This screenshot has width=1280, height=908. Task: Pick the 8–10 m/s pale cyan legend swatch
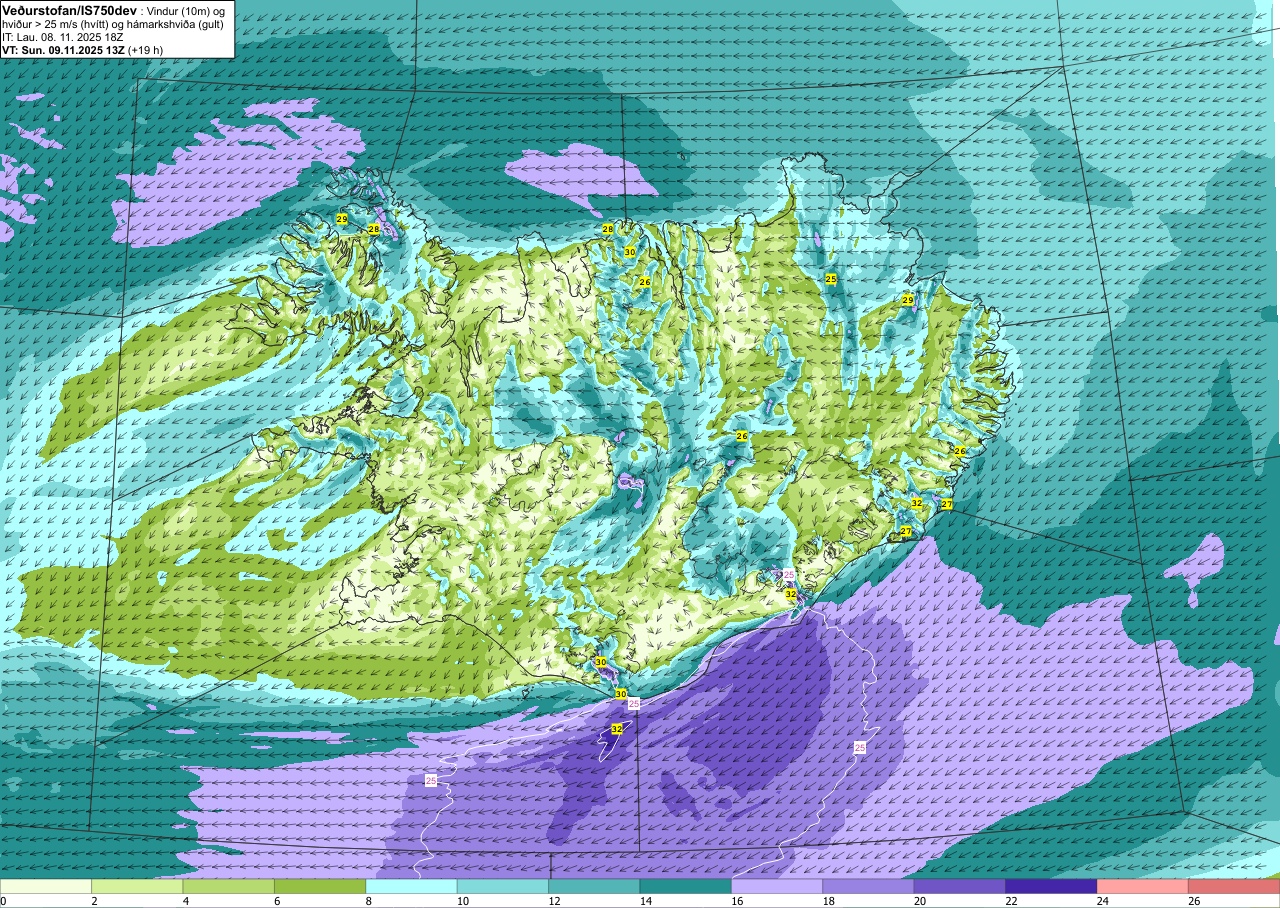(x=411, y=886)
